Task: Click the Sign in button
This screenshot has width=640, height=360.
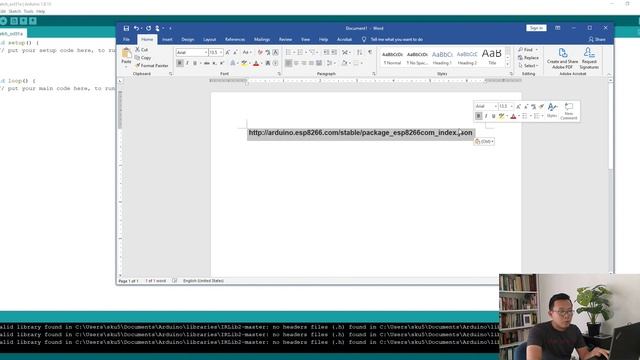Action: tap(536, 28)
